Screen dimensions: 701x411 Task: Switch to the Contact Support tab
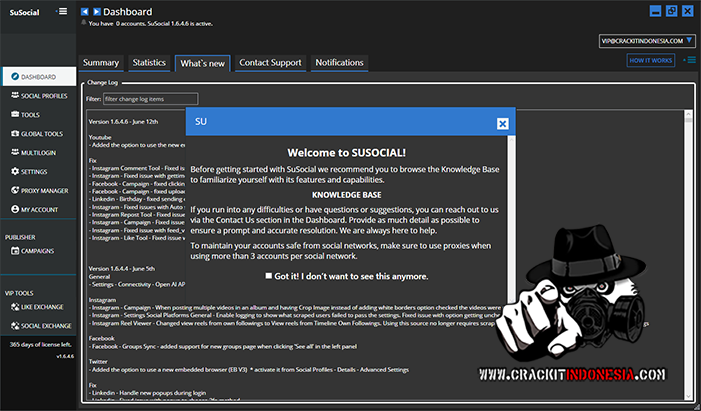(270, 63)
